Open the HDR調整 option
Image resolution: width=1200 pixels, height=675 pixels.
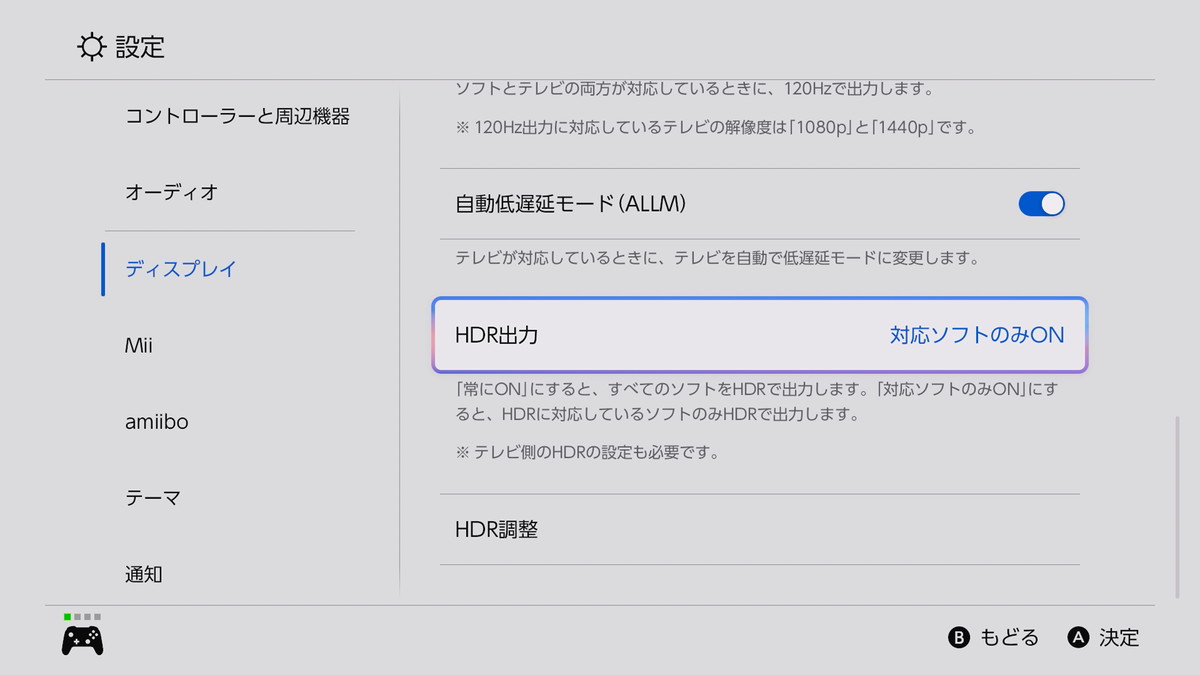point(497,529)
